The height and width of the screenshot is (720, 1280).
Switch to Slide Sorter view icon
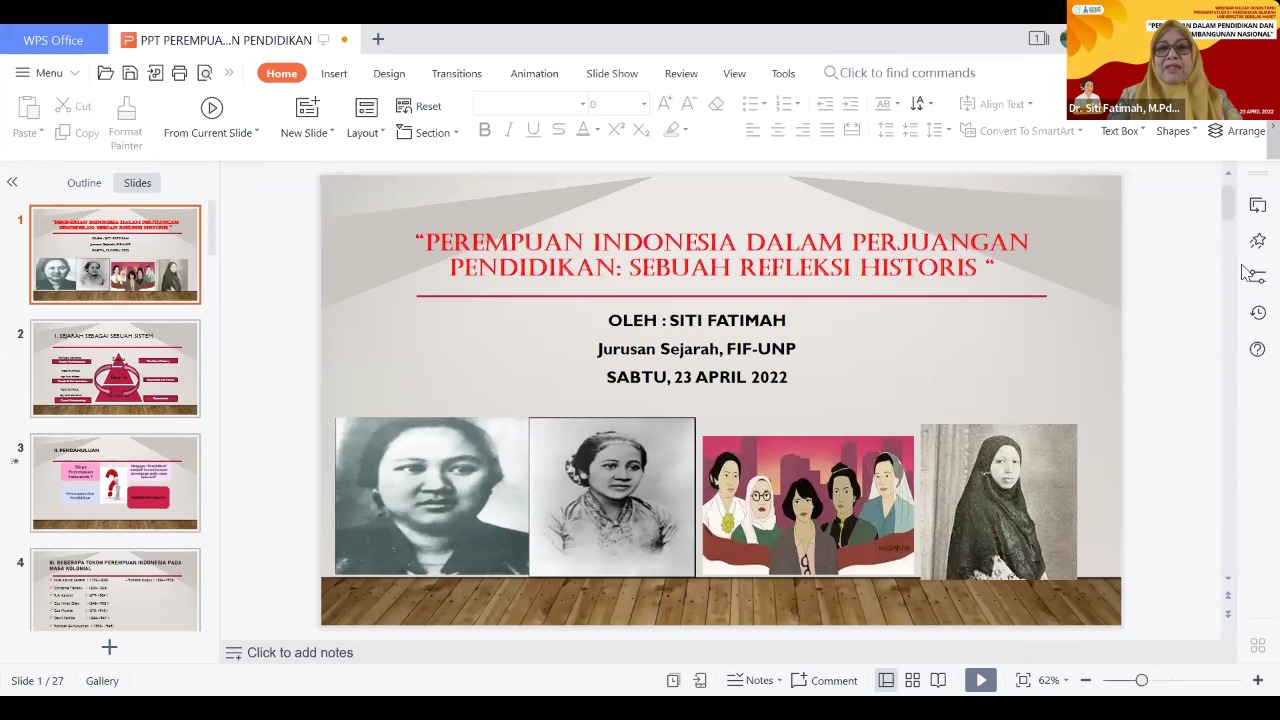pyautogui.click(x=912, y=681)
